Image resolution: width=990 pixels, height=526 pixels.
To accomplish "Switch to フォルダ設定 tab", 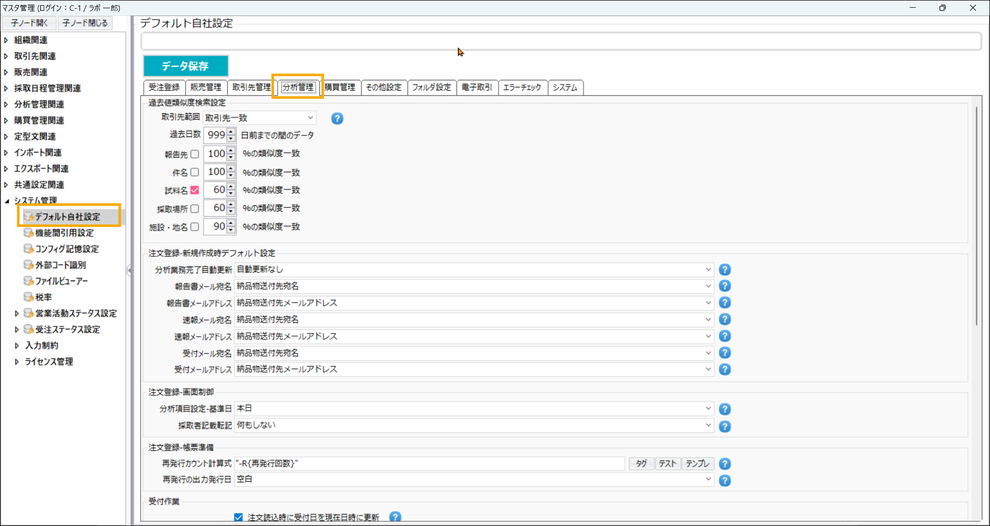I will click(x=431, y=88).
